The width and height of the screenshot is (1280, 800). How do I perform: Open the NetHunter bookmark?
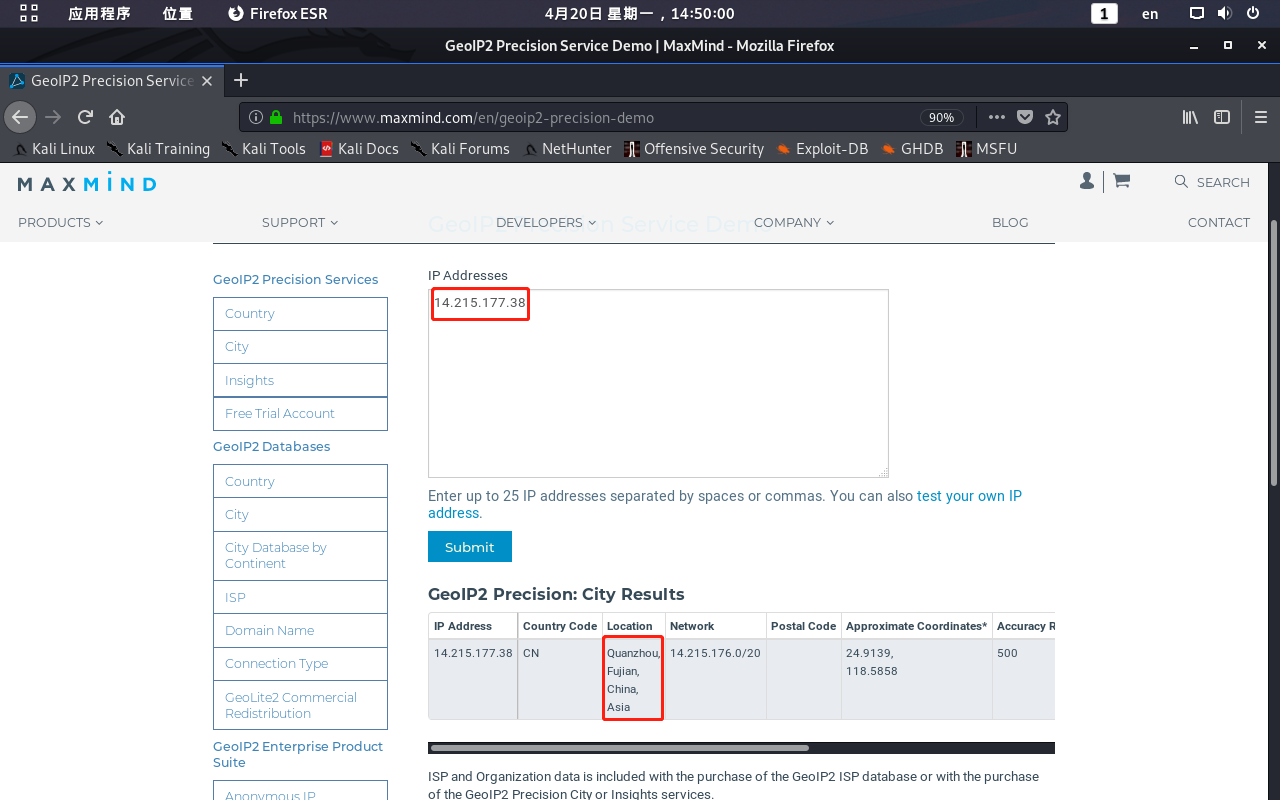568,149
